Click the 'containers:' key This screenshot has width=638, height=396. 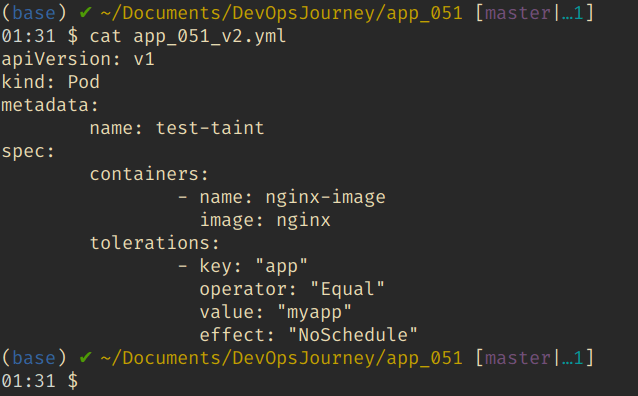point(149,174)
